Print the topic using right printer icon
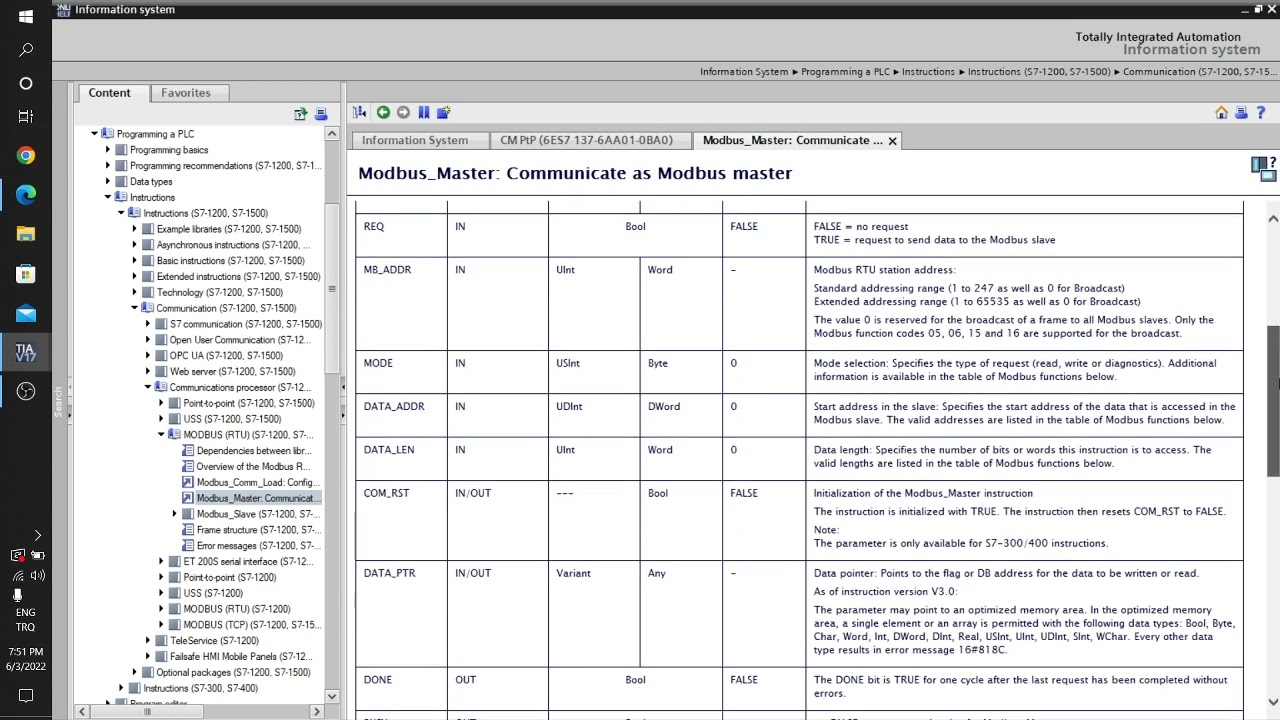The width and height of the screenshot is (1280, 720). pos(1241,113)
